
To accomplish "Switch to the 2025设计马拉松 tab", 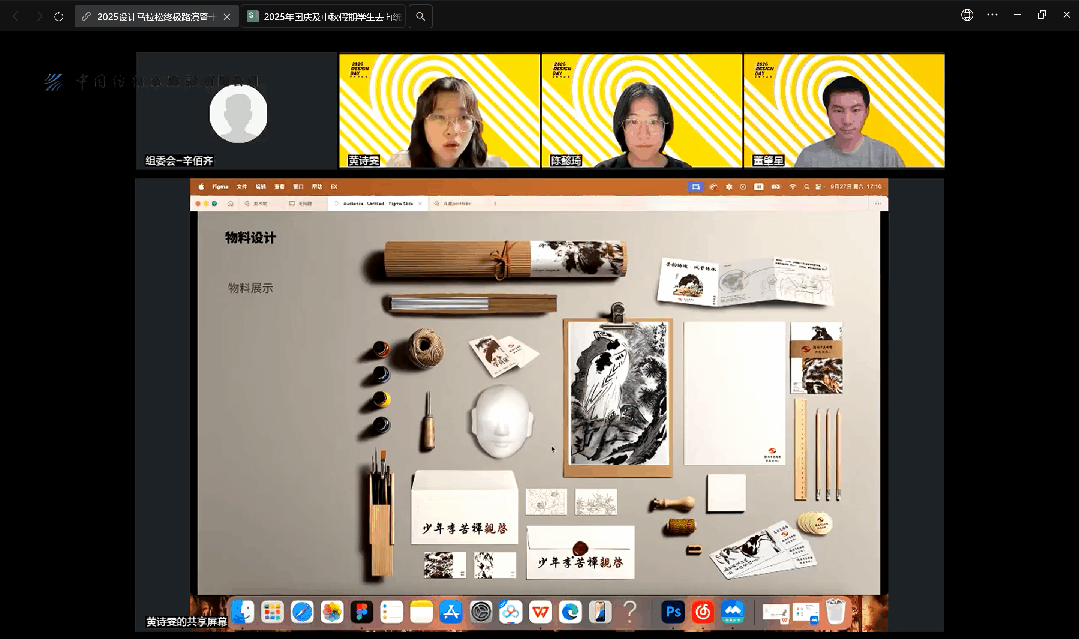I will pyautogui.click(x=150, y=16).
